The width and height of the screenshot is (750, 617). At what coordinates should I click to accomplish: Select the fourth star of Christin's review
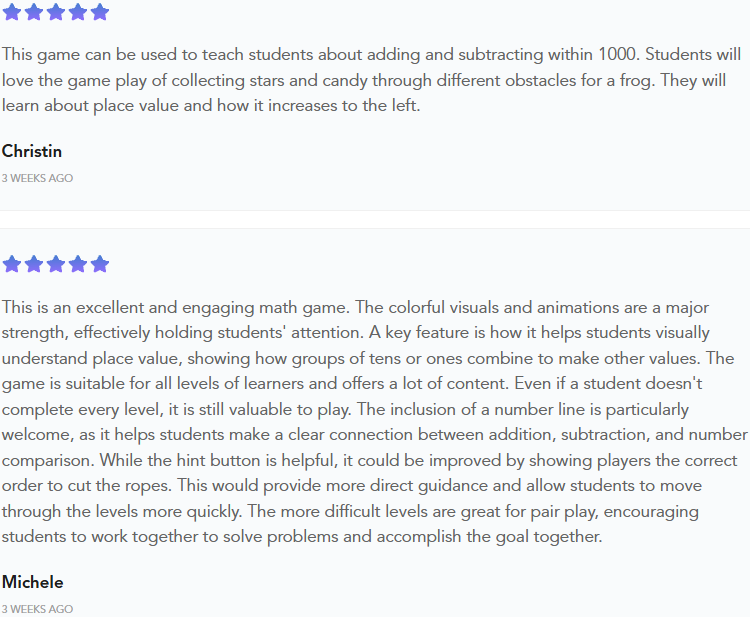77,13
